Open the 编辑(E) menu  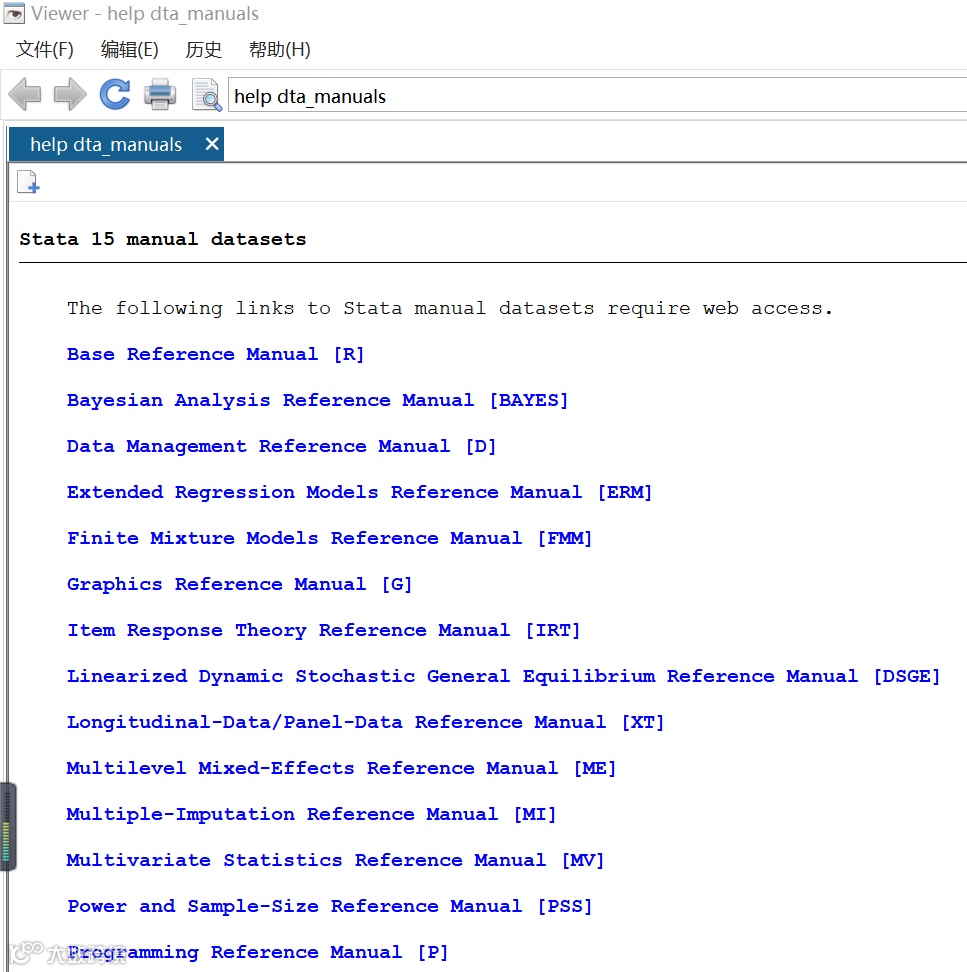(130, 49)
